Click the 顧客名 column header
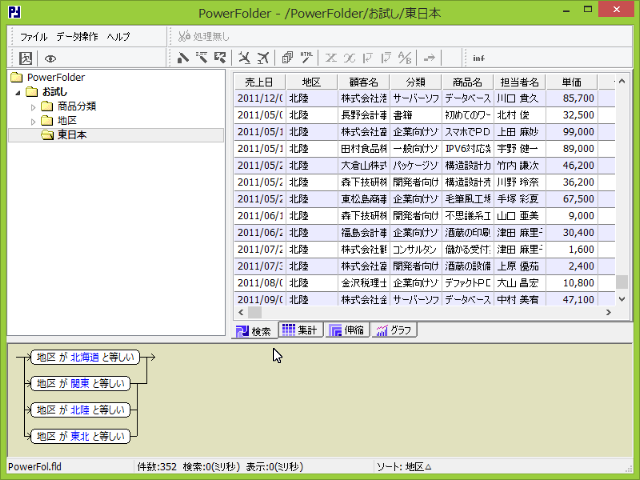Viewport: 640px width, 480px height. click(363, 82)
